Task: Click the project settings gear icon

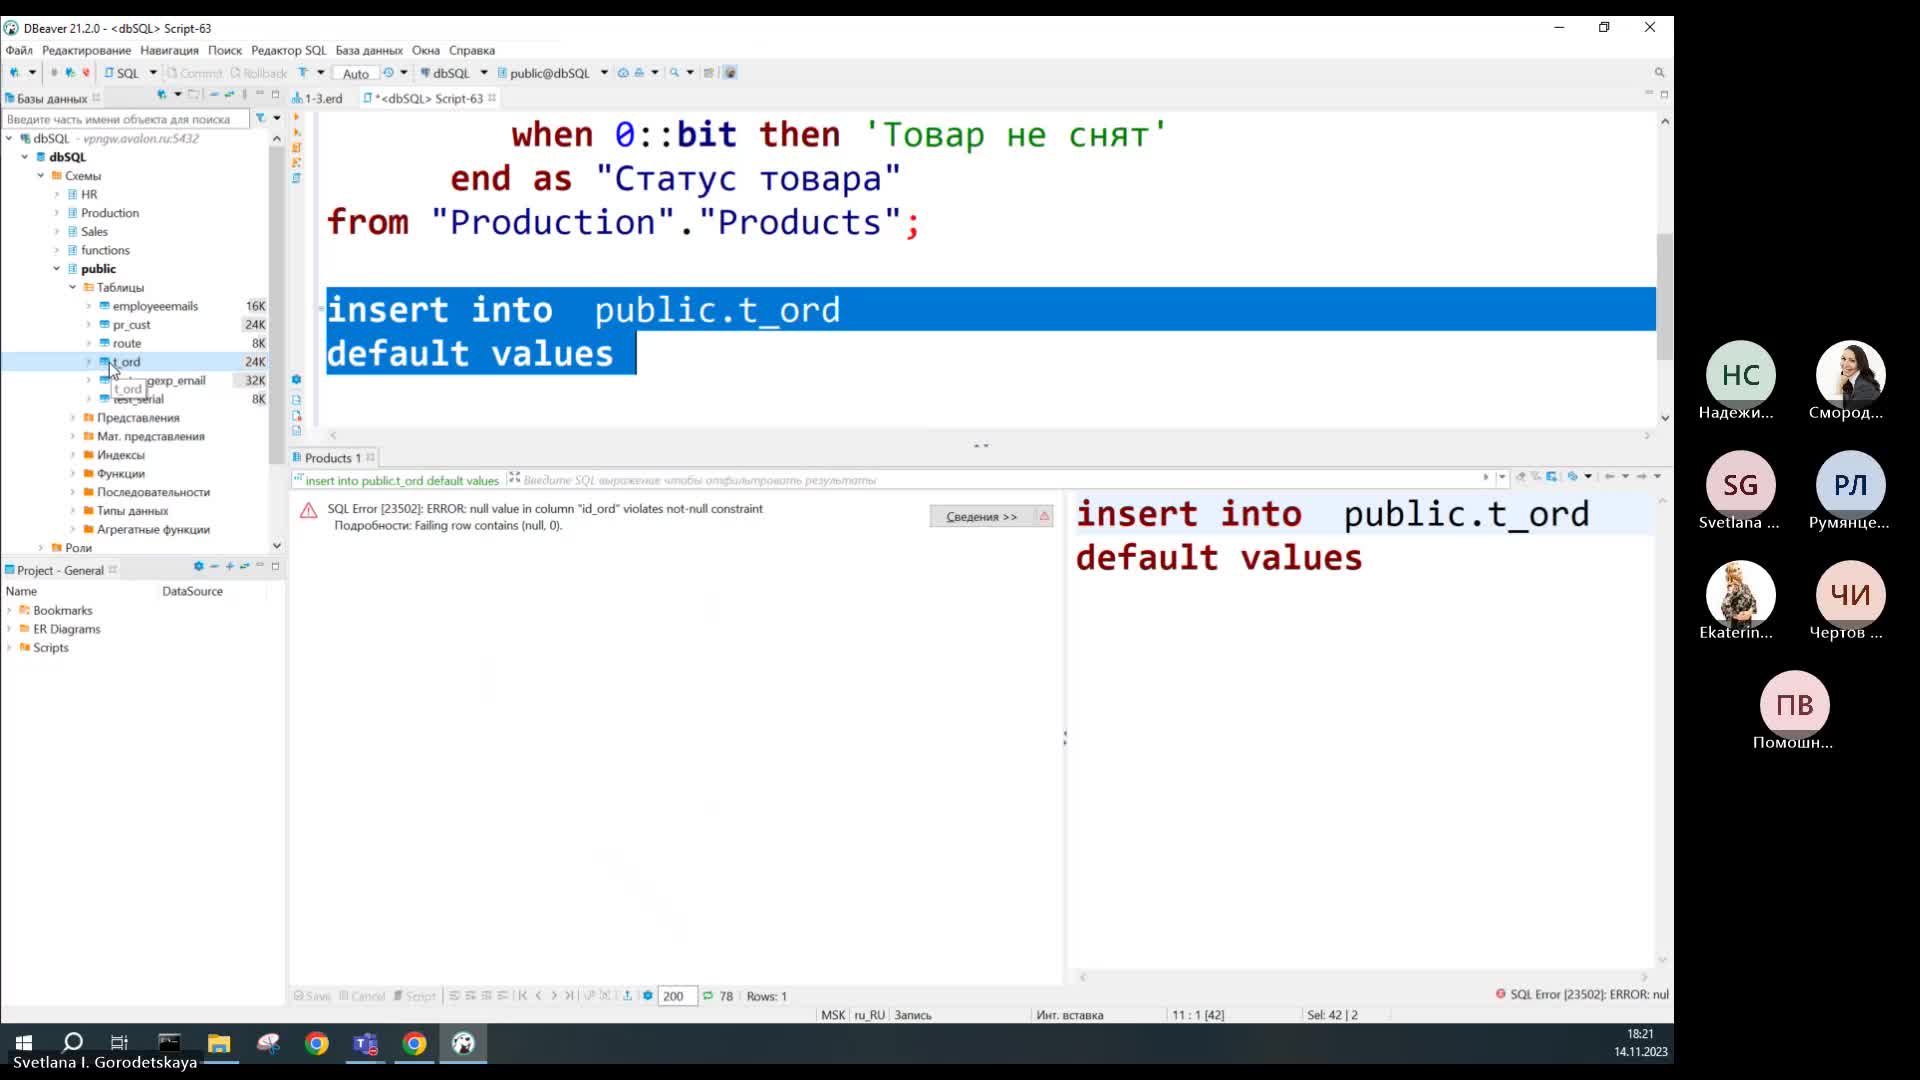Action: click(198, 567)
